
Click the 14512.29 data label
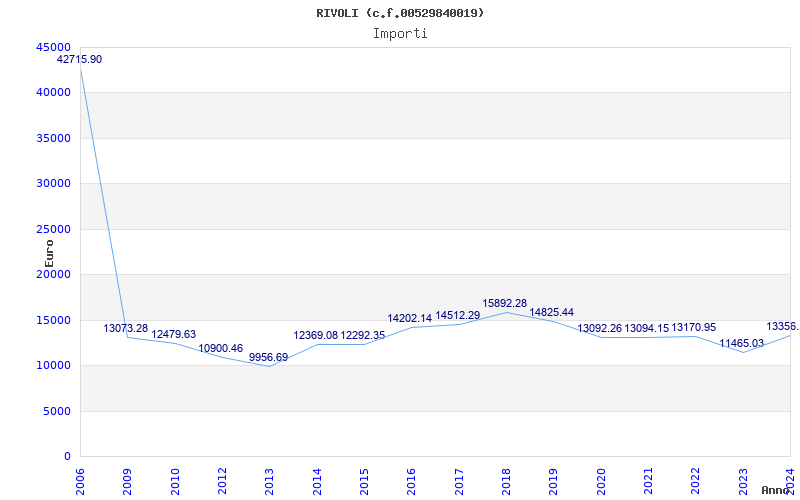[458, 315]
